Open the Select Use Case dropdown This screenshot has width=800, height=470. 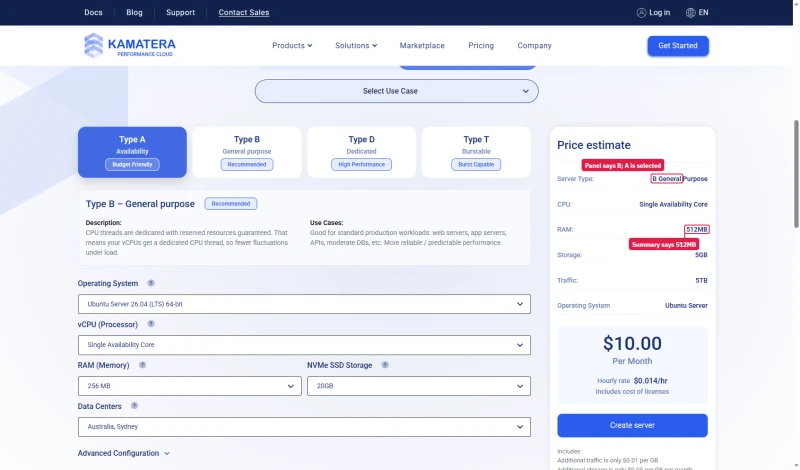coord(396,91)
